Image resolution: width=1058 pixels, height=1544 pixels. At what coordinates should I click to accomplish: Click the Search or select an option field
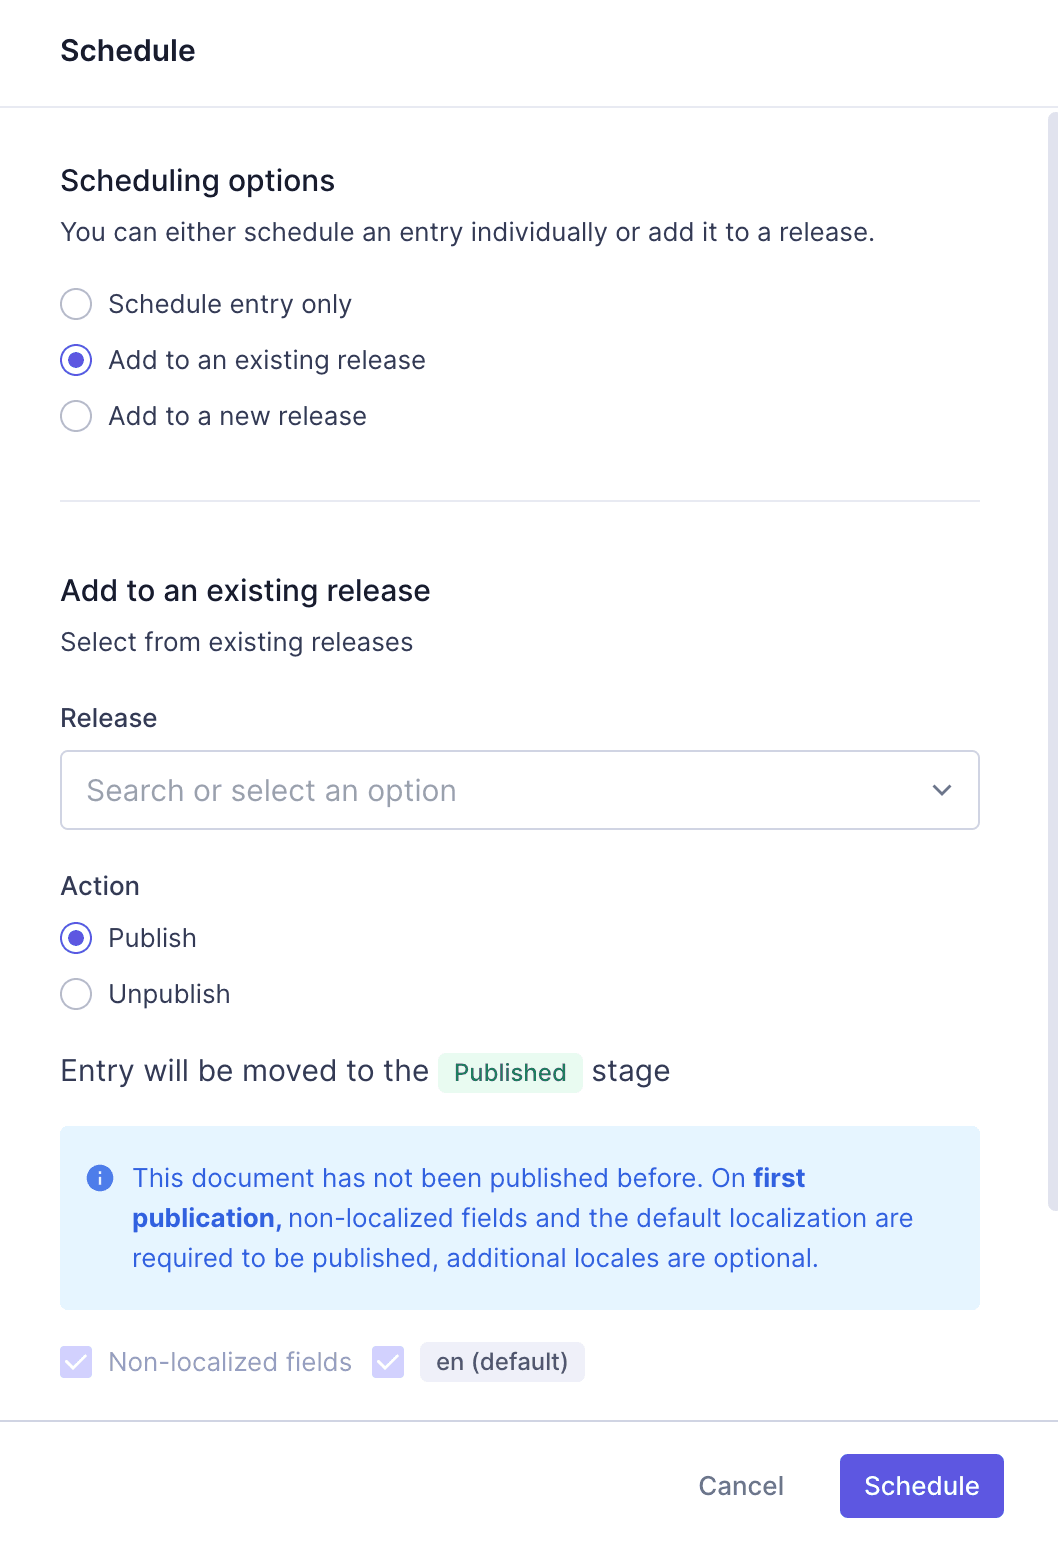tap(480, 790)
